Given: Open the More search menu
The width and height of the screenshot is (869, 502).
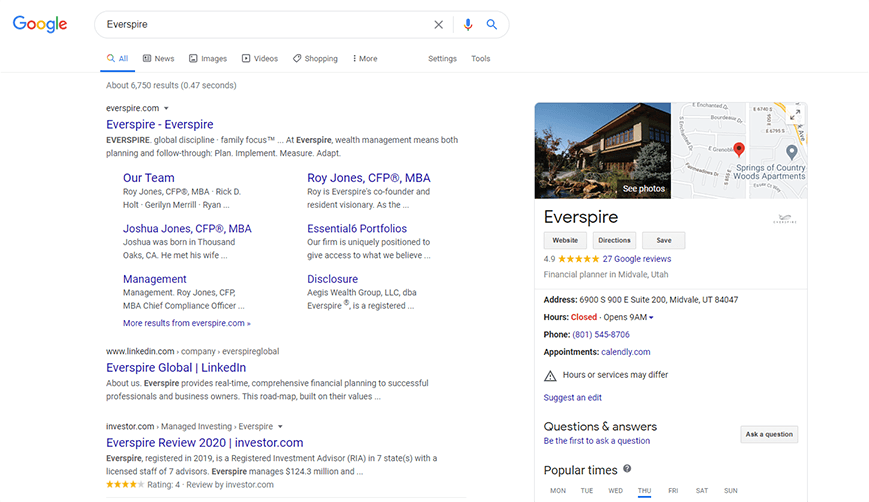Looking at the screenshot, I should coord(365,59).
